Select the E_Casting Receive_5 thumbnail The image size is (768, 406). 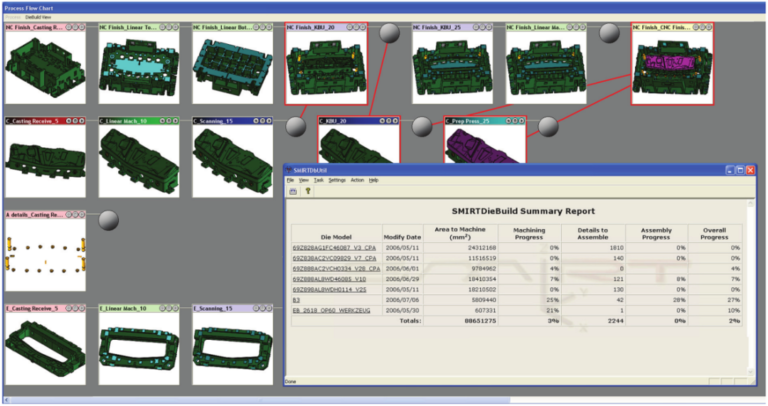point(45,349)
